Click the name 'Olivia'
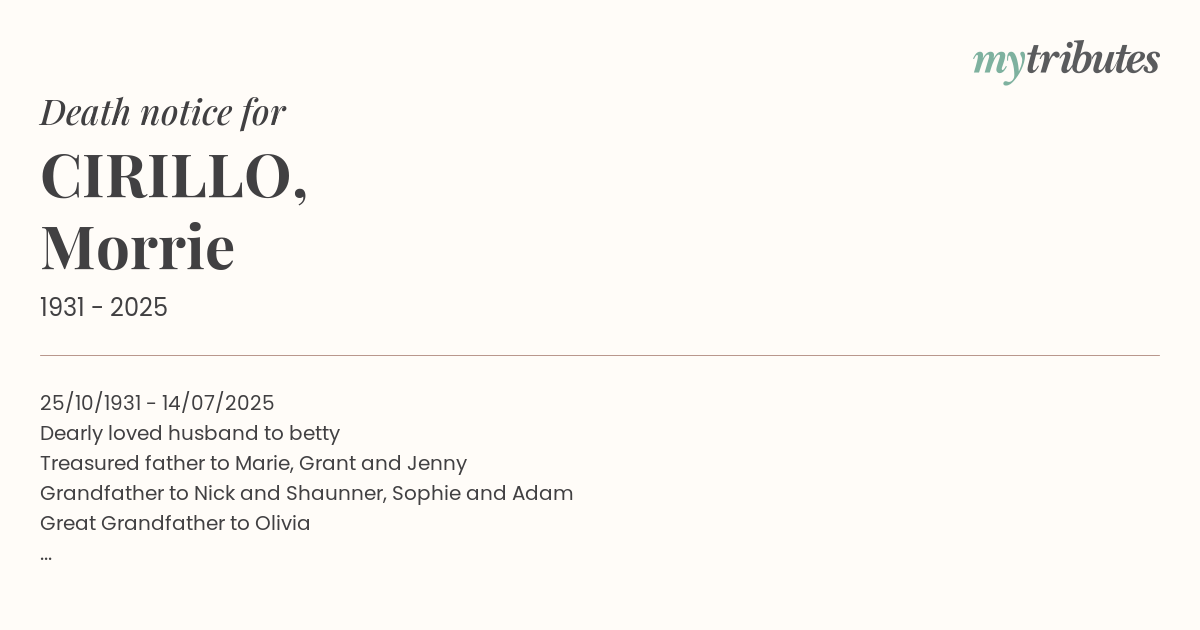 point(283,523)
